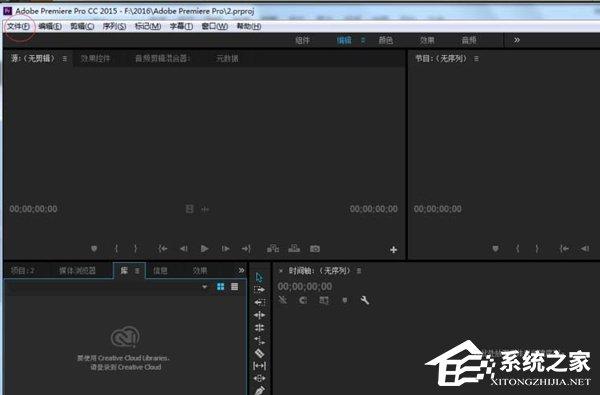Play the clip in source monitor
Viewport: 600px width, 395px height.
(x=205, y=249)
